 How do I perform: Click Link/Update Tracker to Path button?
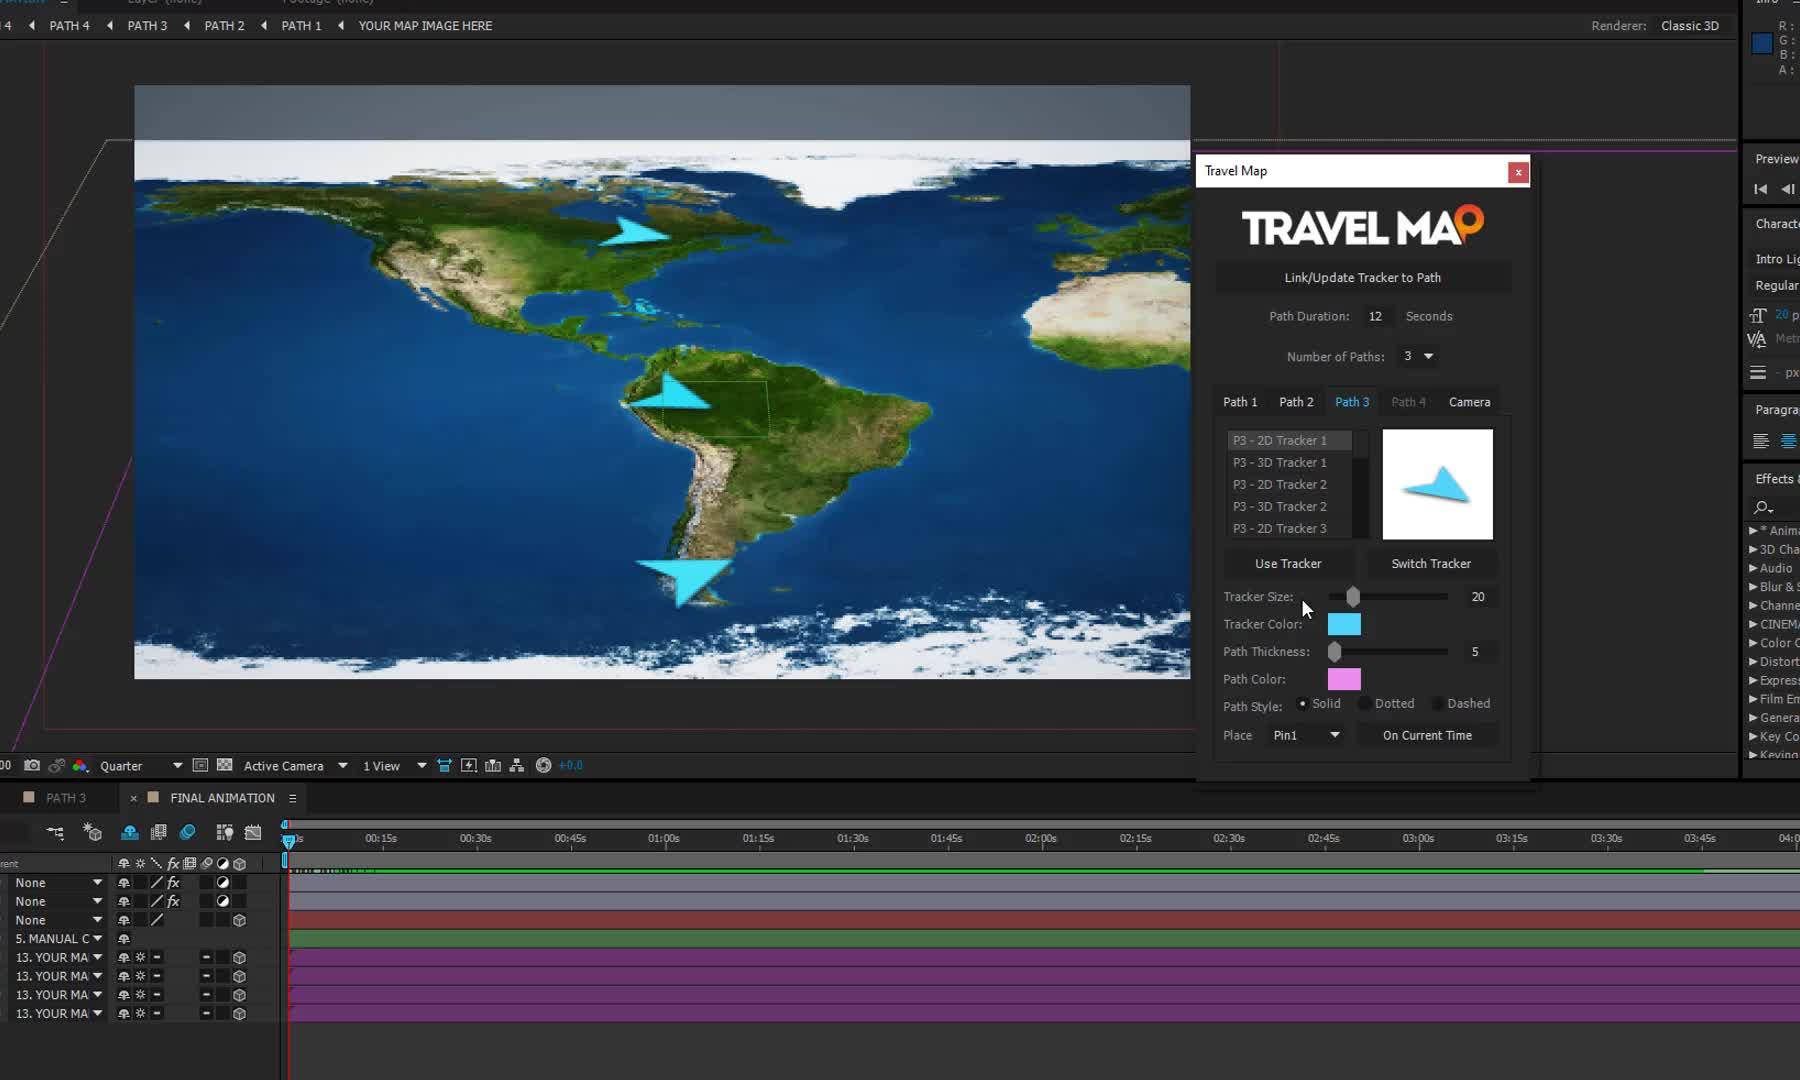1362,278
